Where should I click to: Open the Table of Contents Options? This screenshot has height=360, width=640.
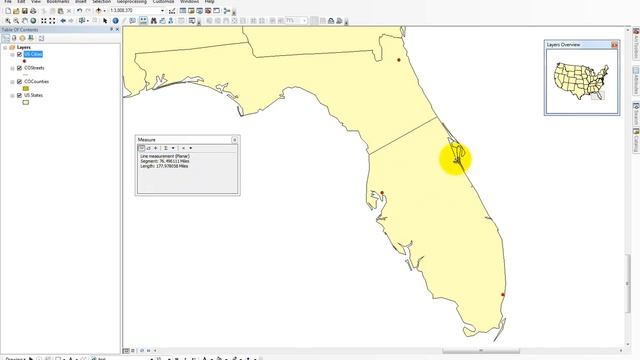coord(41,38)
